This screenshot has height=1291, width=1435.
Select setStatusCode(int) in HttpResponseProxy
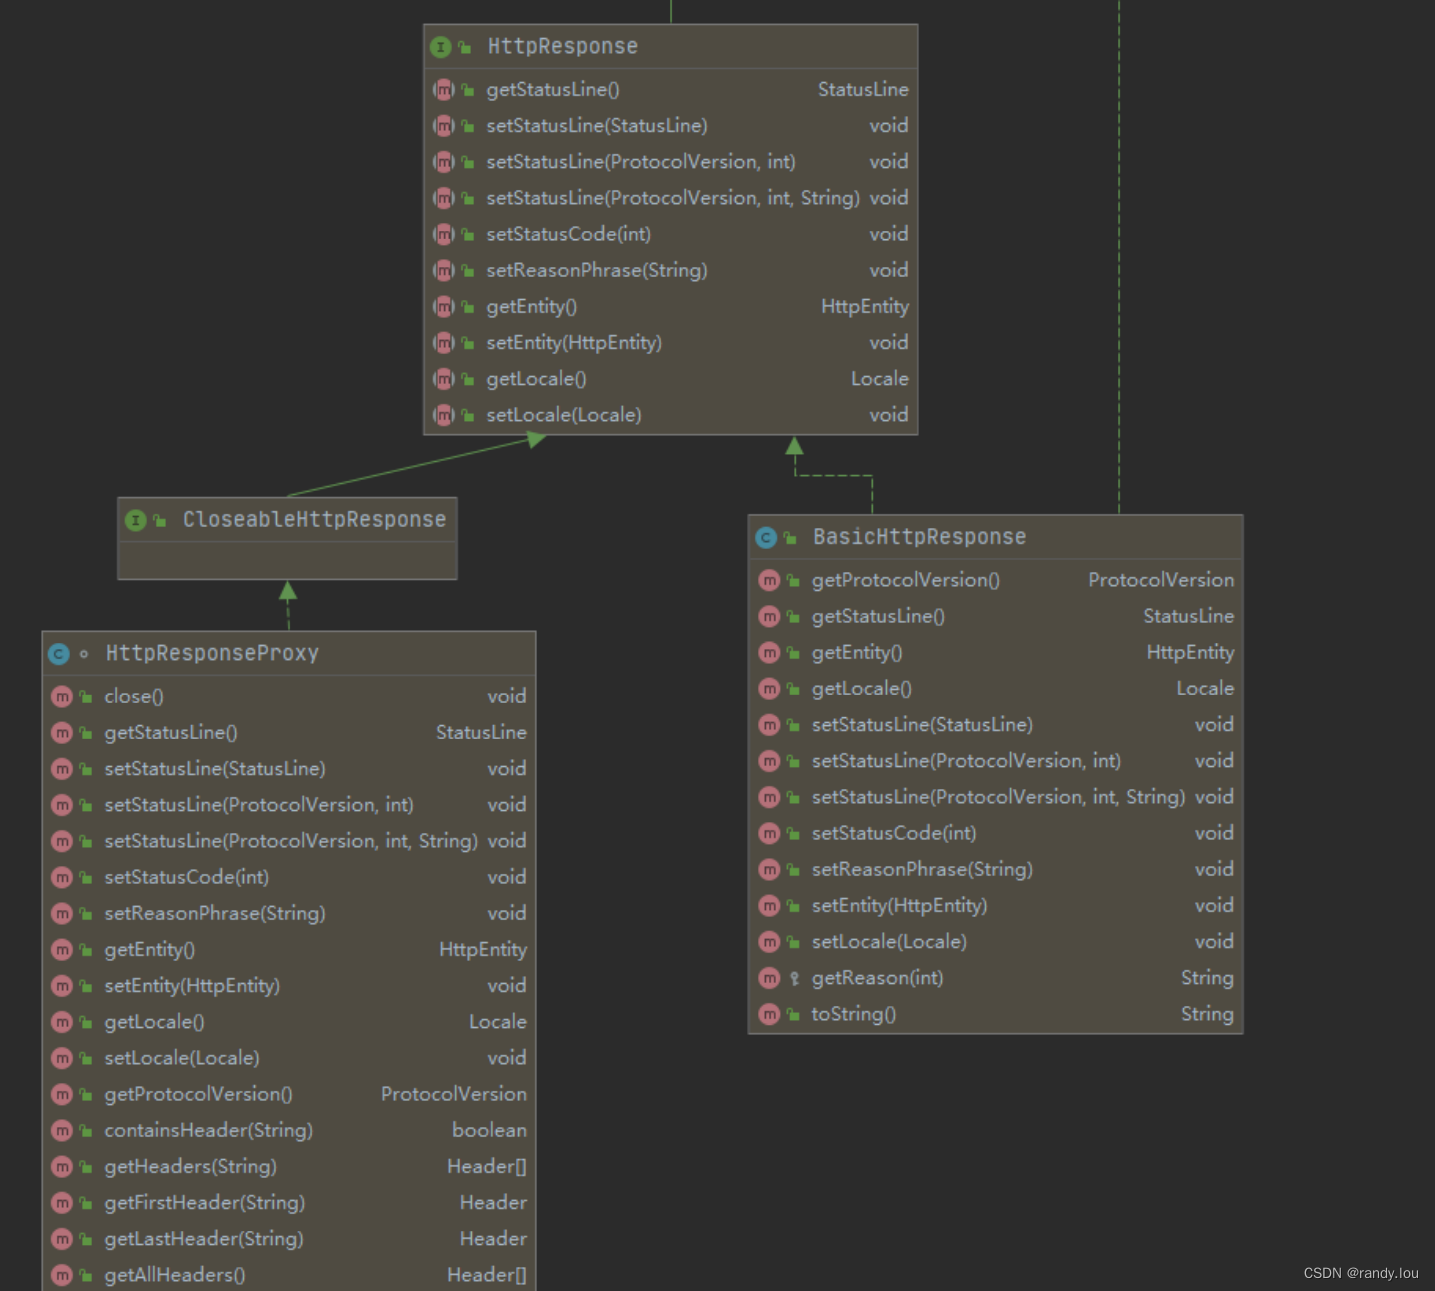[x=187, y=877]
